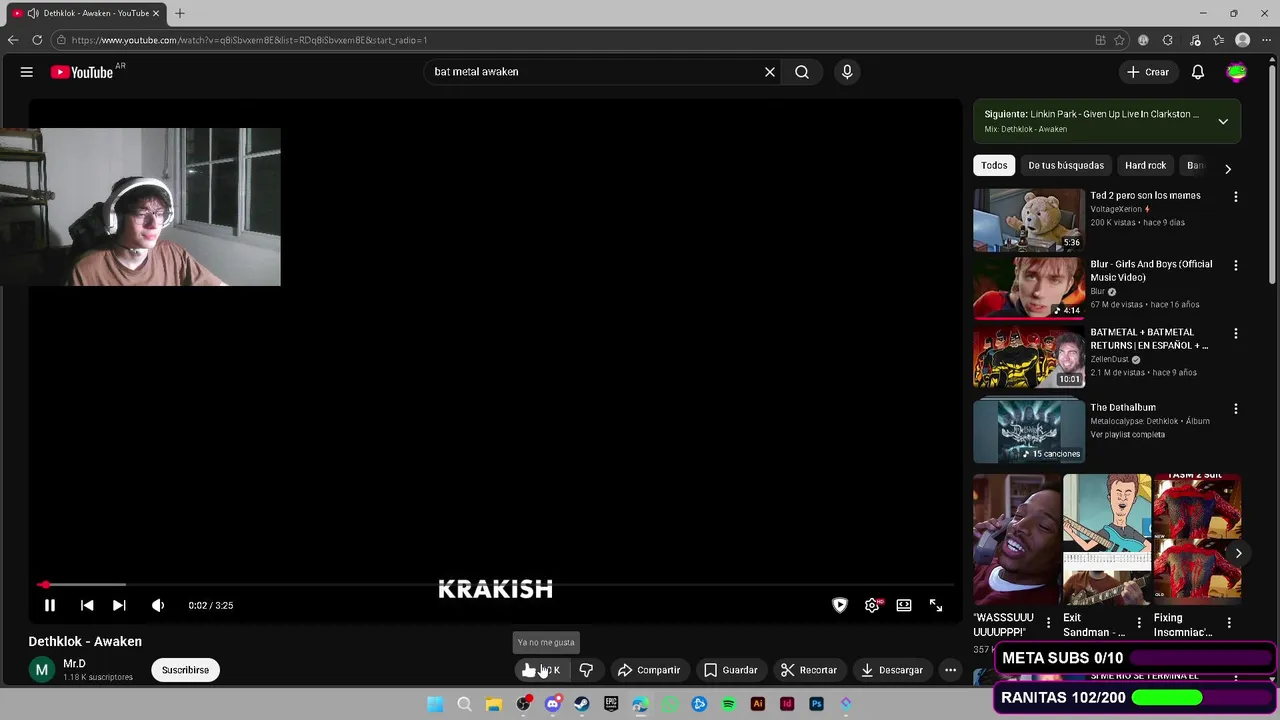Screen dimensions: 1280x720
Task: Open the browser favorites list
Action: tap(1218, 40)
